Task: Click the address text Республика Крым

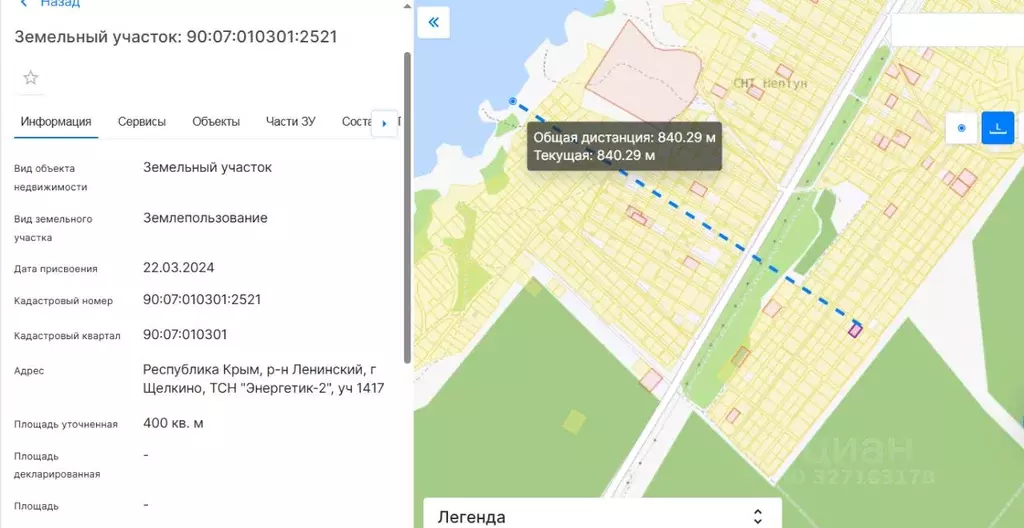Action: pyautogui.click(x=202, y=370)
